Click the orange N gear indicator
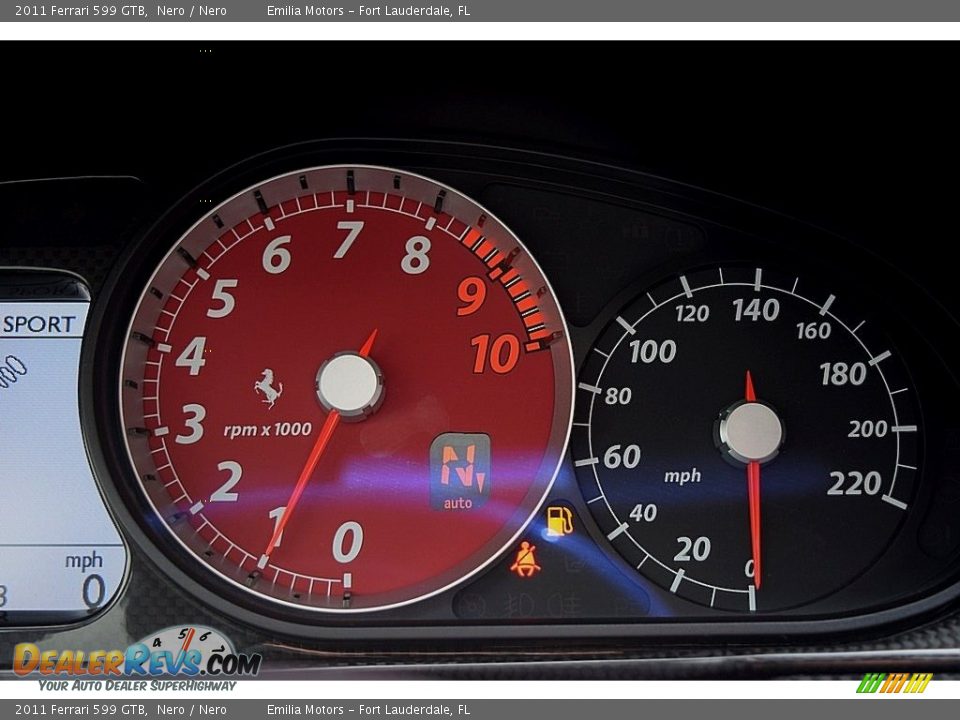Image resolution: width=960 pixels, height=720 pixels. coord(462,462)
